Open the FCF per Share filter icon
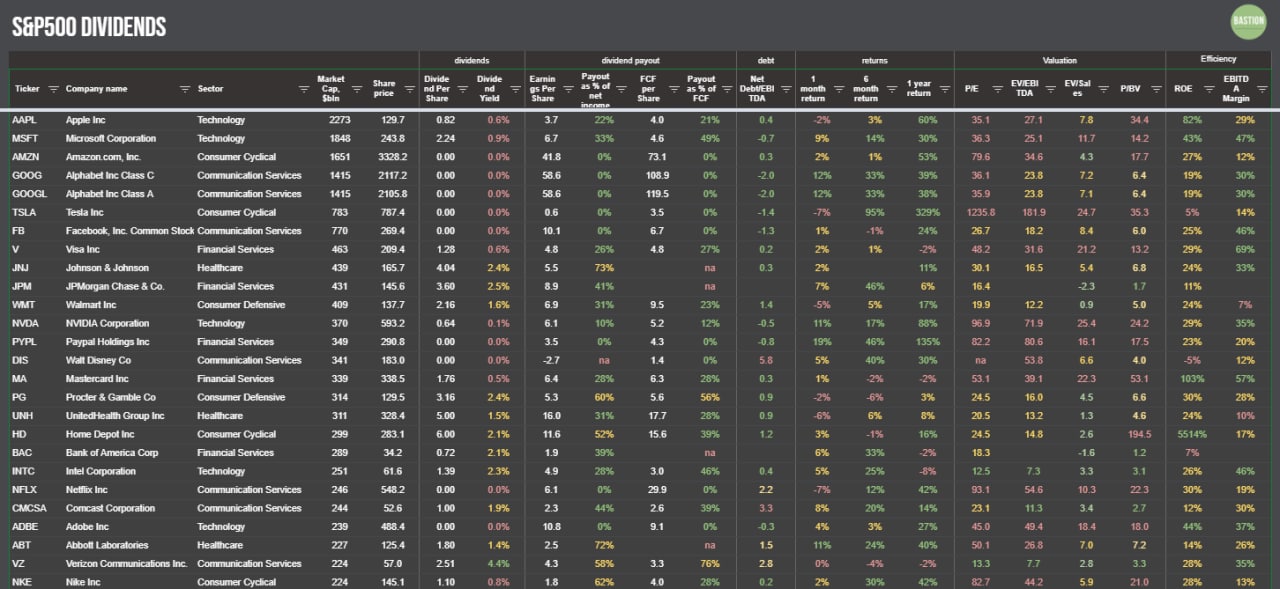The width and height of the screenshot is (1280, 589). [674, 89]
